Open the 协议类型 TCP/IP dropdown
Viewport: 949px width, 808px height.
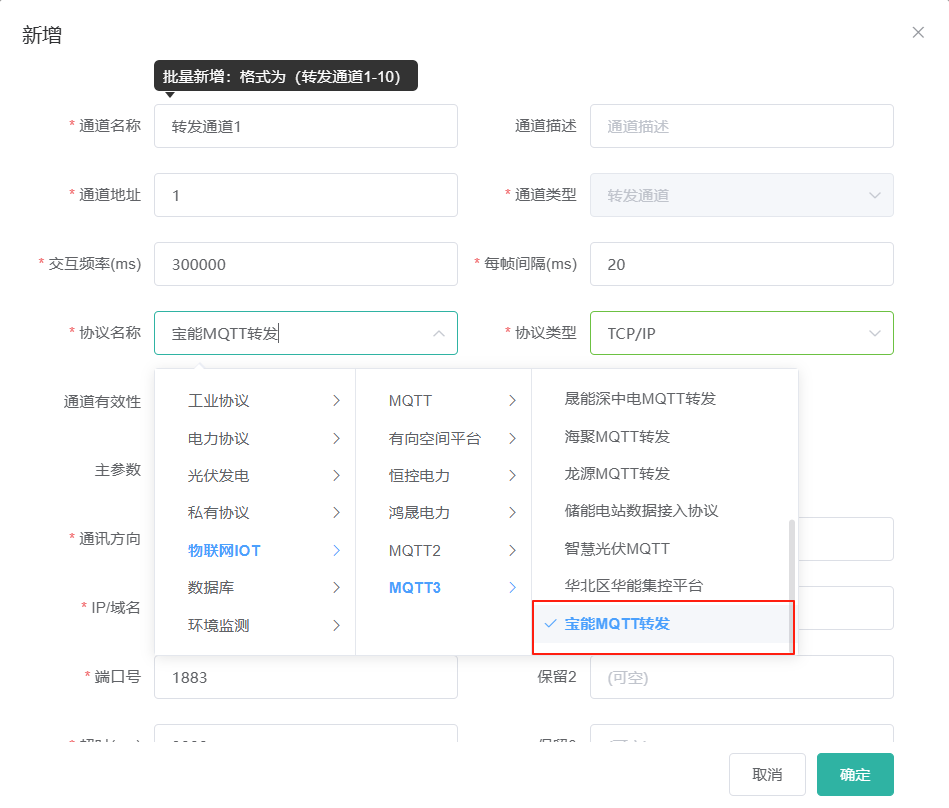coord(740,334)
